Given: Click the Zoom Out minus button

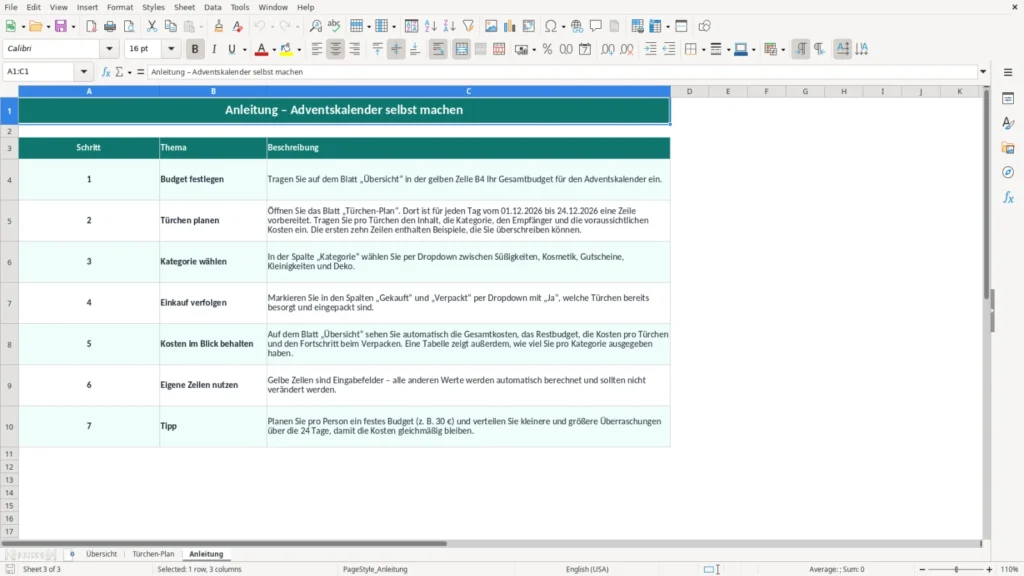Looking at the screenshot, I should pyautogui.click(x=922, y=569).
